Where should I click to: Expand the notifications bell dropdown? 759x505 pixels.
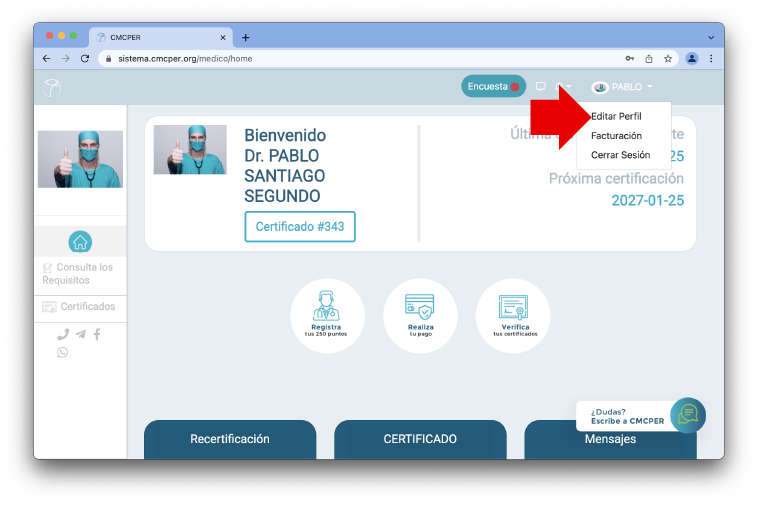[x=563, y=87]
